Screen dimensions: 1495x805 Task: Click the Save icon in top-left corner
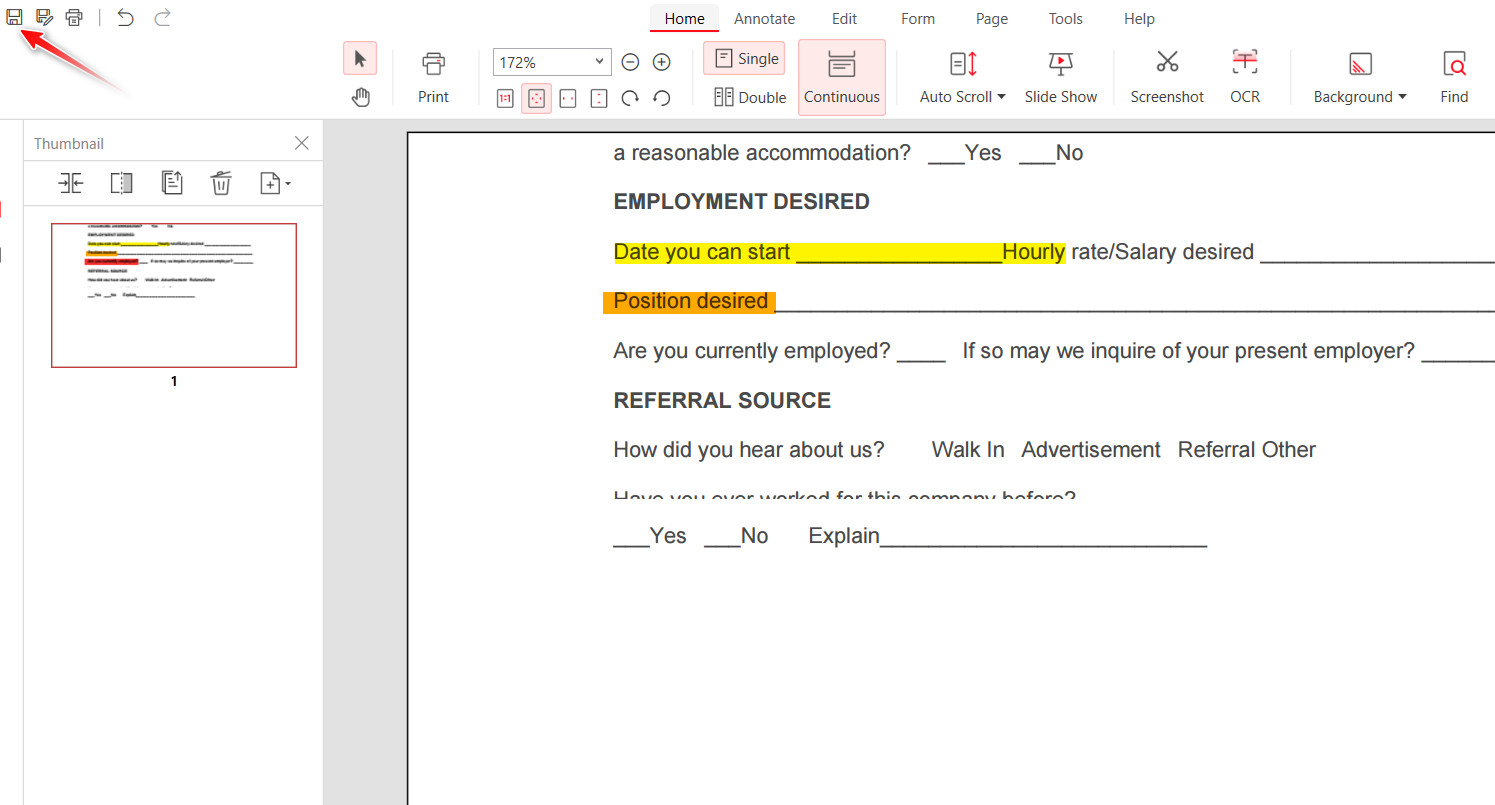(x=14, y=17)
